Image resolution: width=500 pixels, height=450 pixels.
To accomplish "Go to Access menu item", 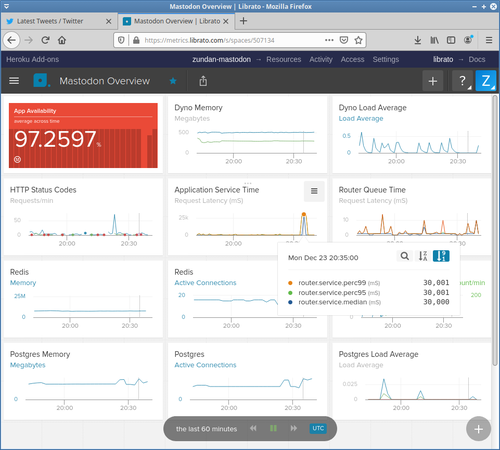I will (x=352, y=59).
